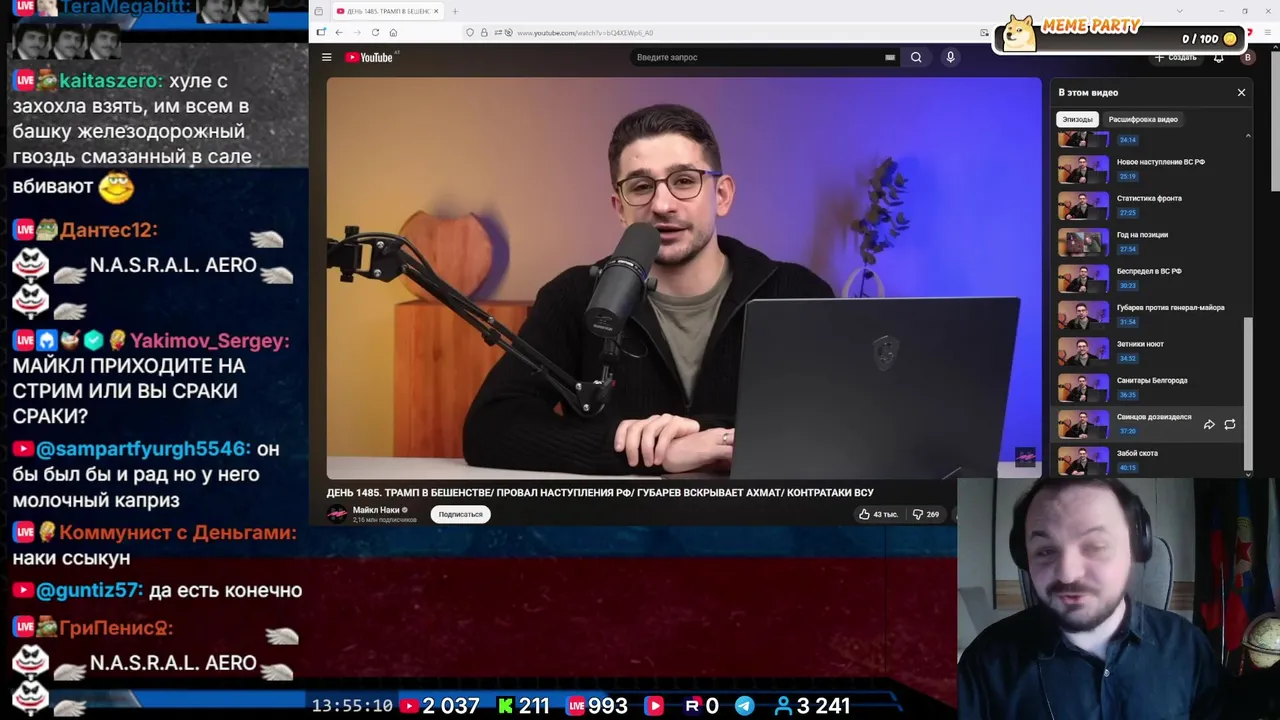Click the Meme Party coin icon
The width and height of the screenshot is (1280, 720).
(x=1230, y=39)
